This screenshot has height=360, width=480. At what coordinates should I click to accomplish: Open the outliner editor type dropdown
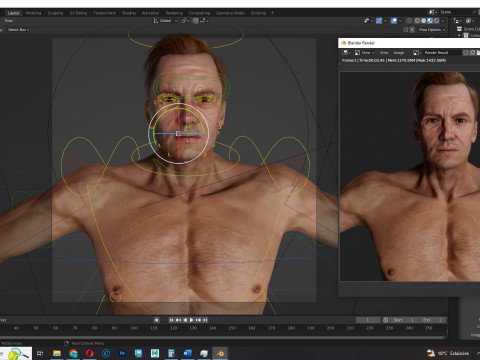coord(458,21)
